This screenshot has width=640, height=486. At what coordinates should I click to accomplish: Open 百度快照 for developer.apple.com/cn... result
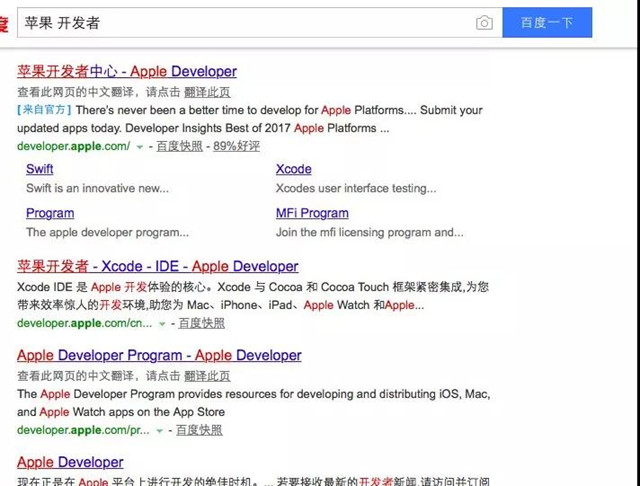pyautogui.click(x=202, y=323)
